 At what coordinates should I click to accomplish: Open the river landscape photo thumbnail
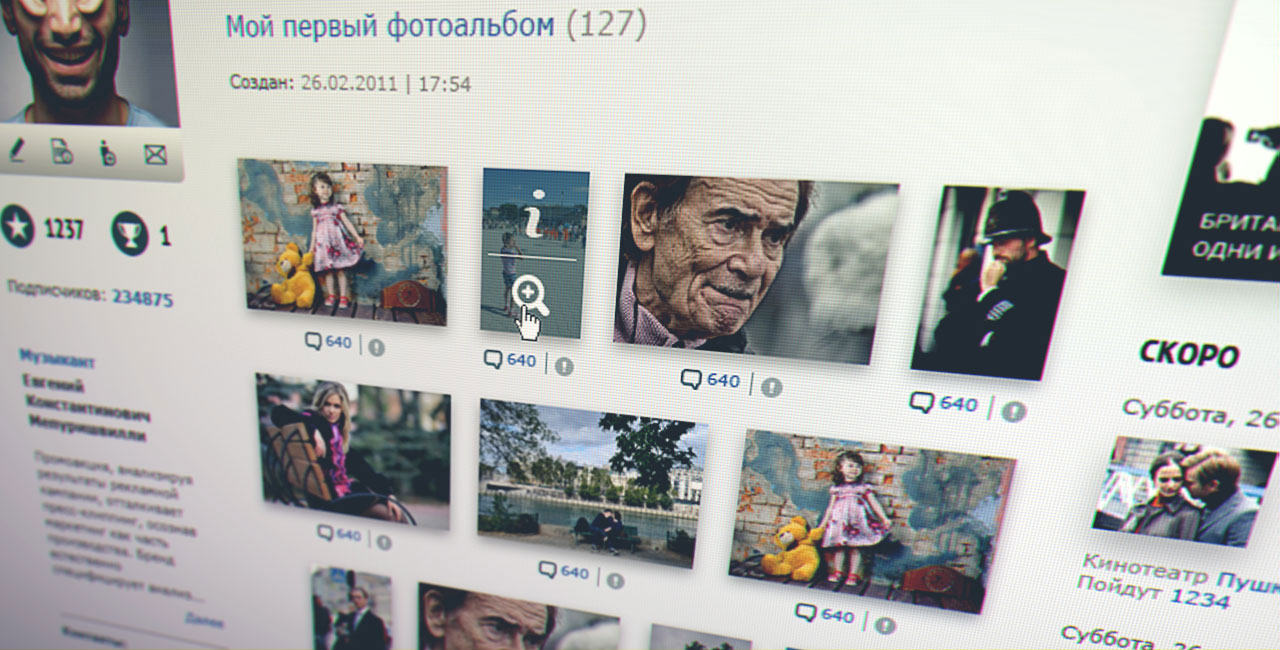[x=591, y=480]
